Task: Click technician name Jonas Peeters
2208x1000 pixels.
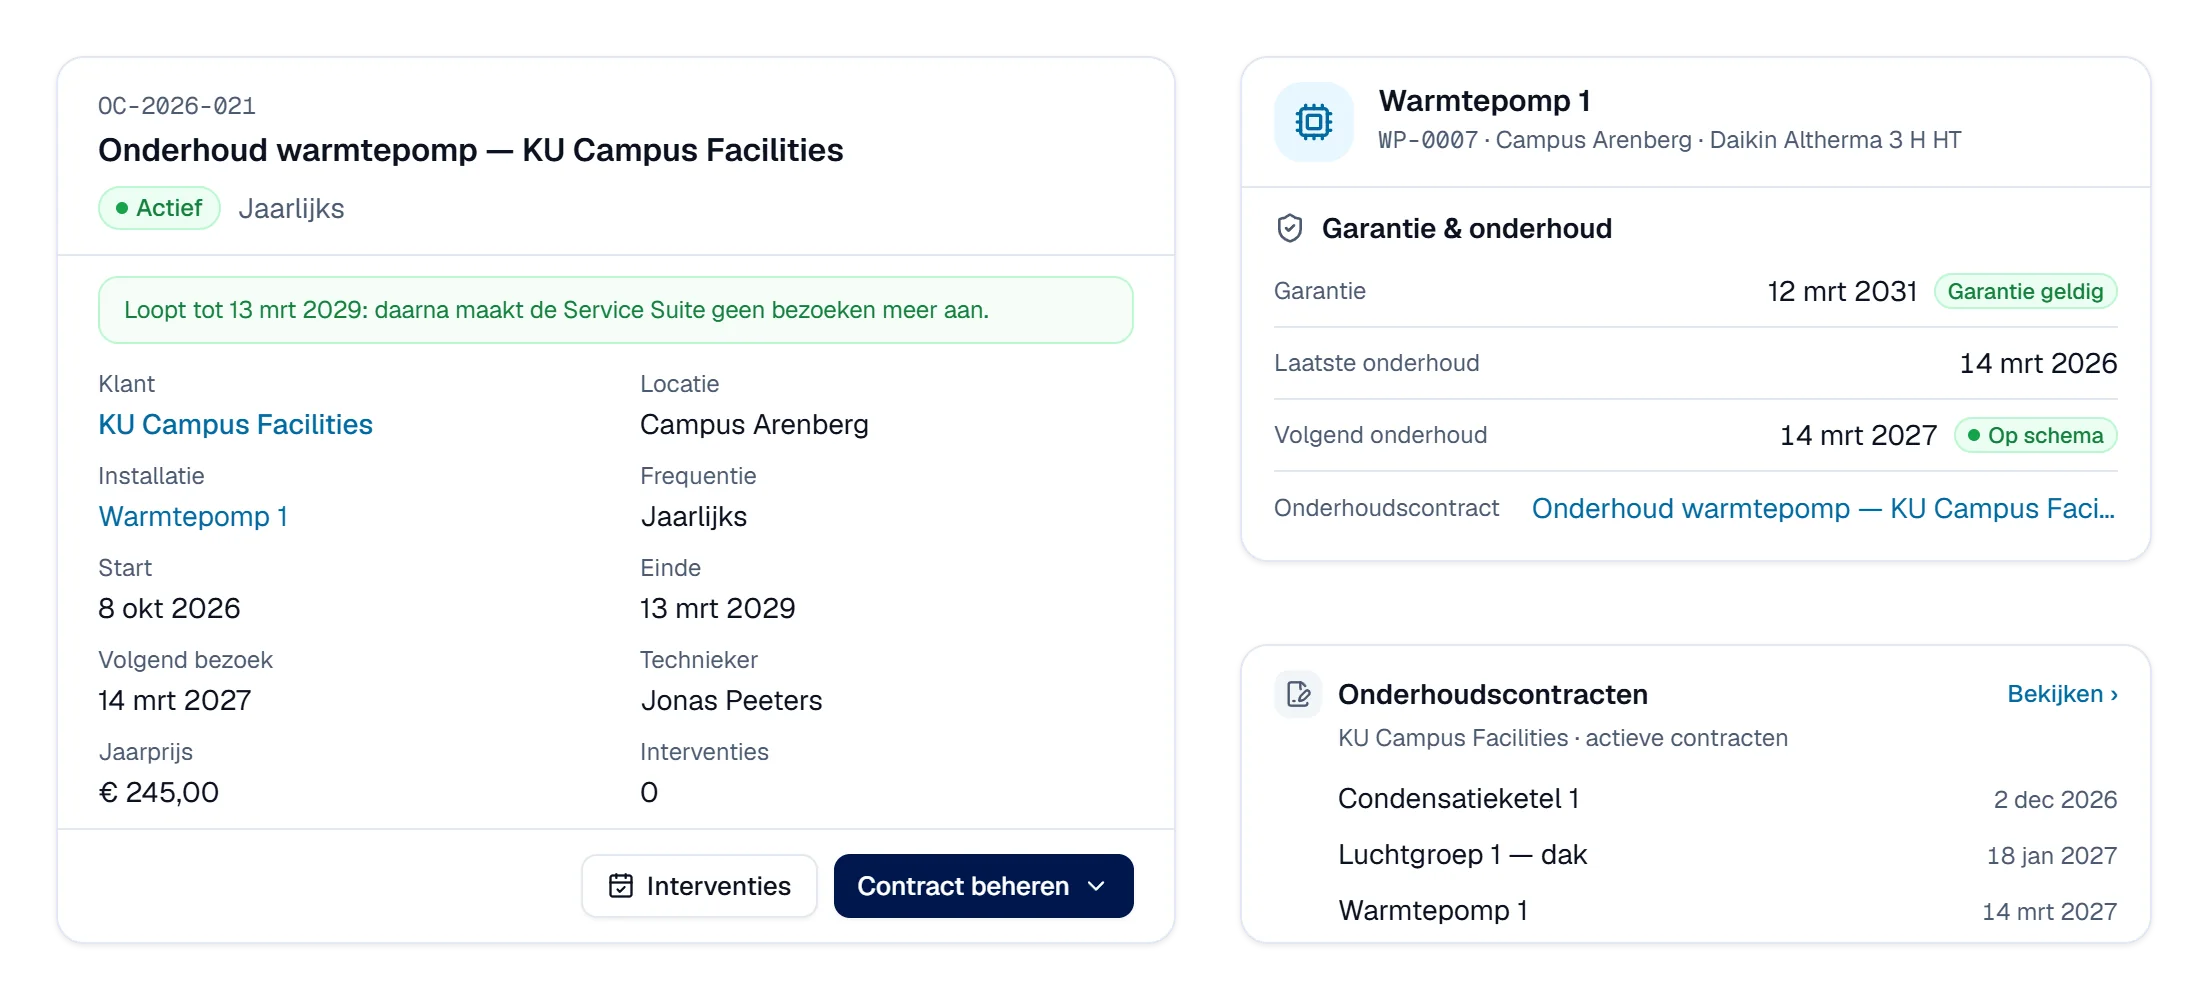Action: coord(731,700)
